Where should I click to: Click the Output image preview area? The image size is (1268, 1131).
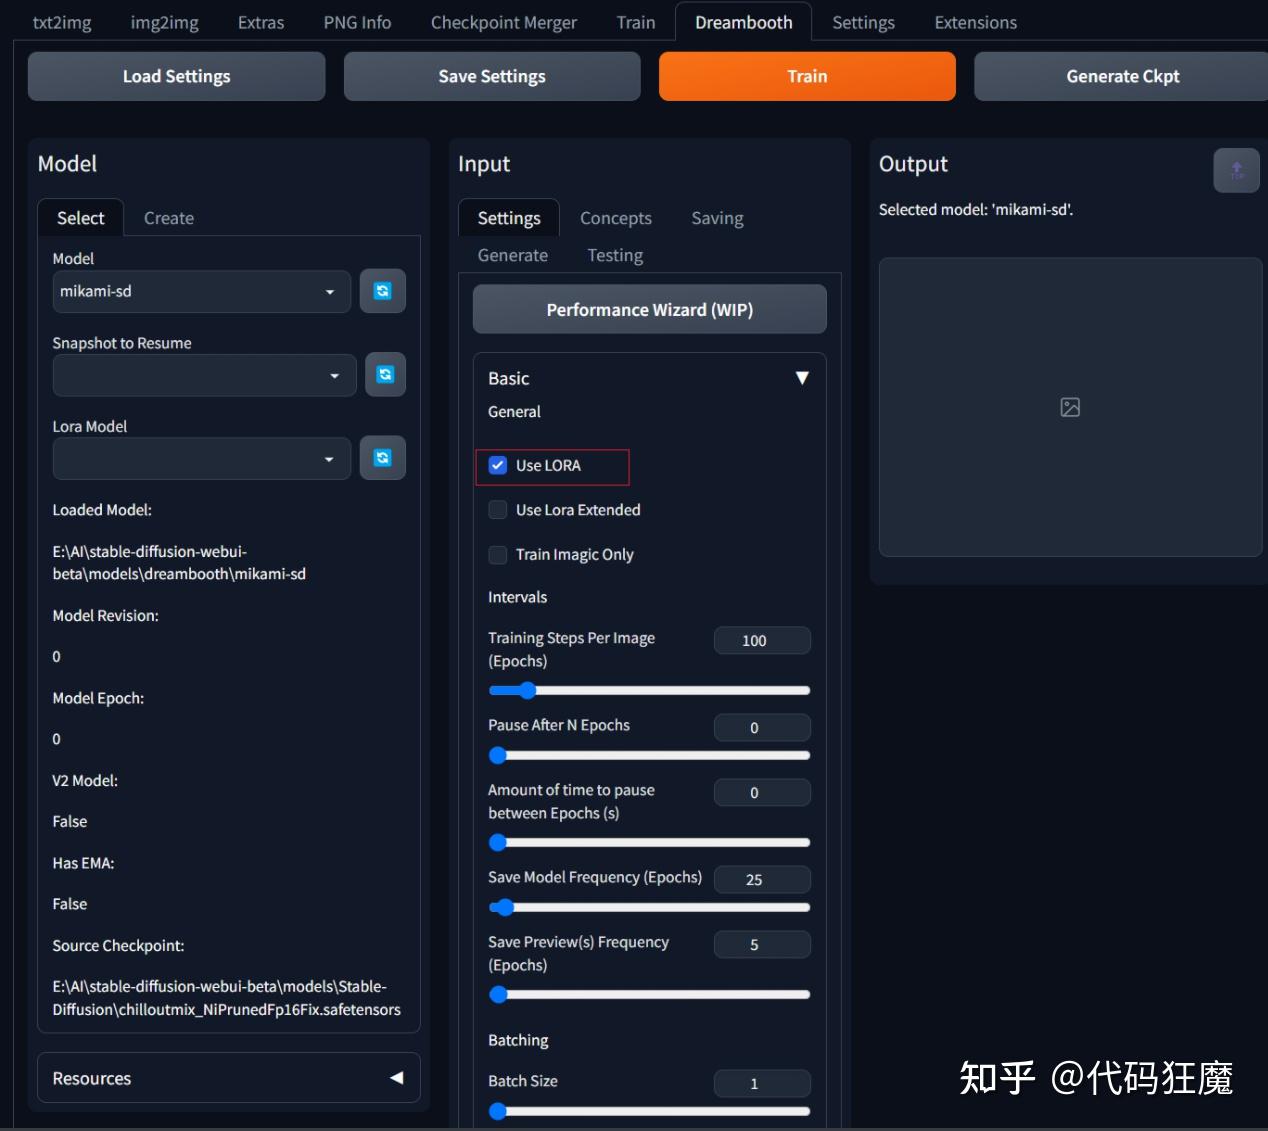[1070, 407]
